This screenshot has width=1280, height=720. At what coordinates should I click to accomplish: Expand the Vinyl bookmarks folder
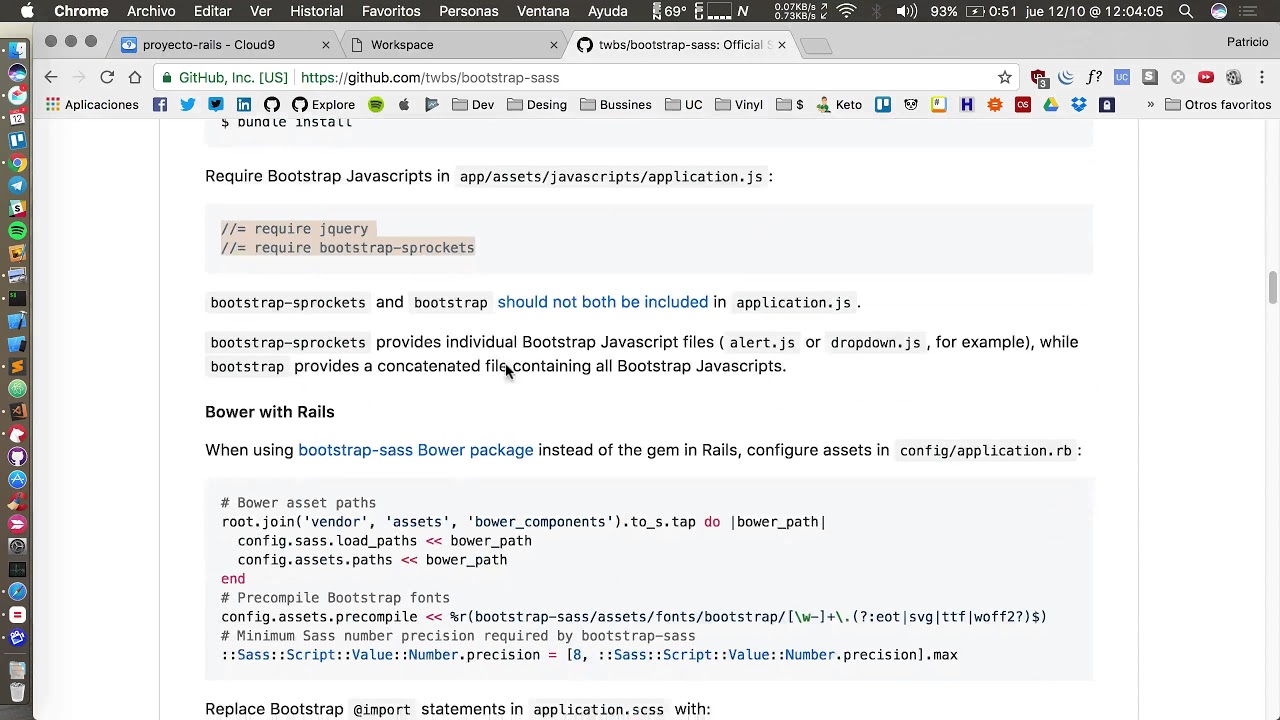coord(739,105)
